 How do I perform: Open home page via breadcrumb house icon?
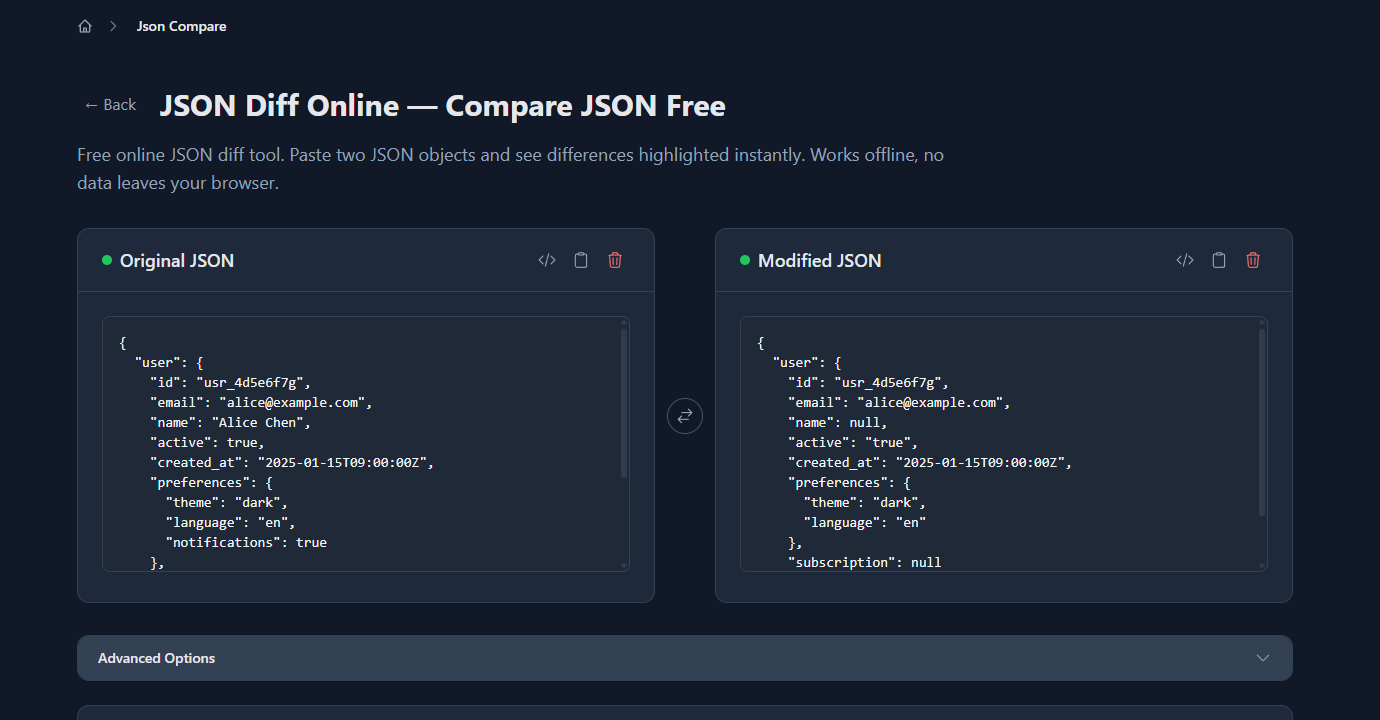(85, 25)
